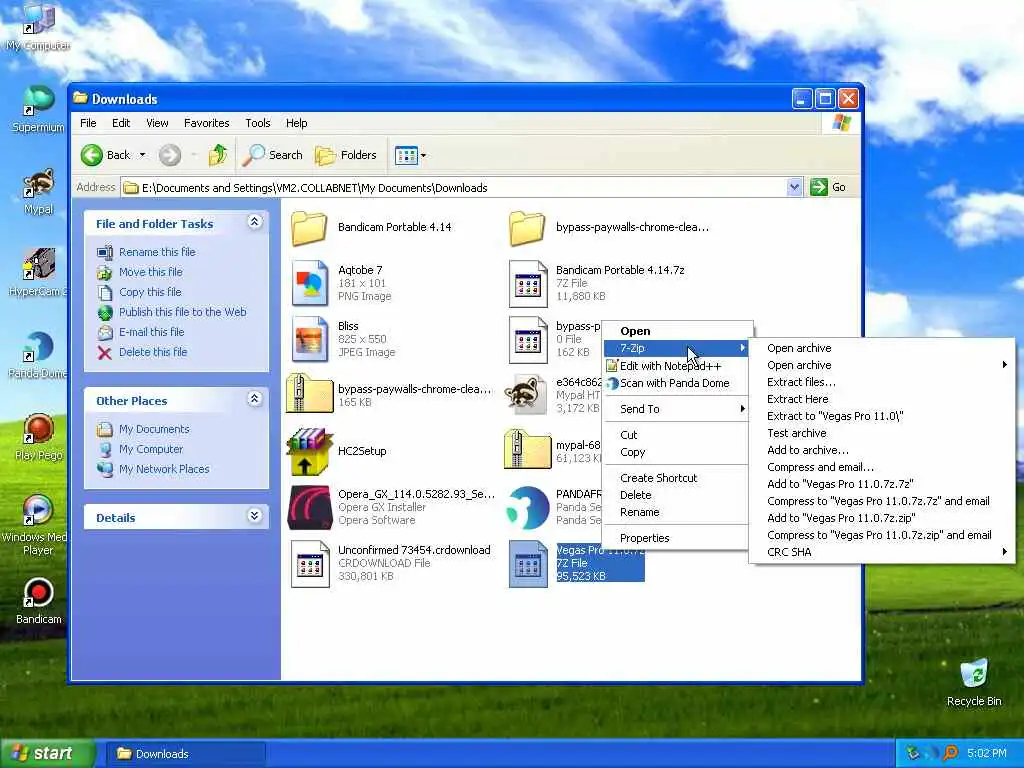Click Copy this file link
This screenshot has height=768, width=1024.
point(150,292)
